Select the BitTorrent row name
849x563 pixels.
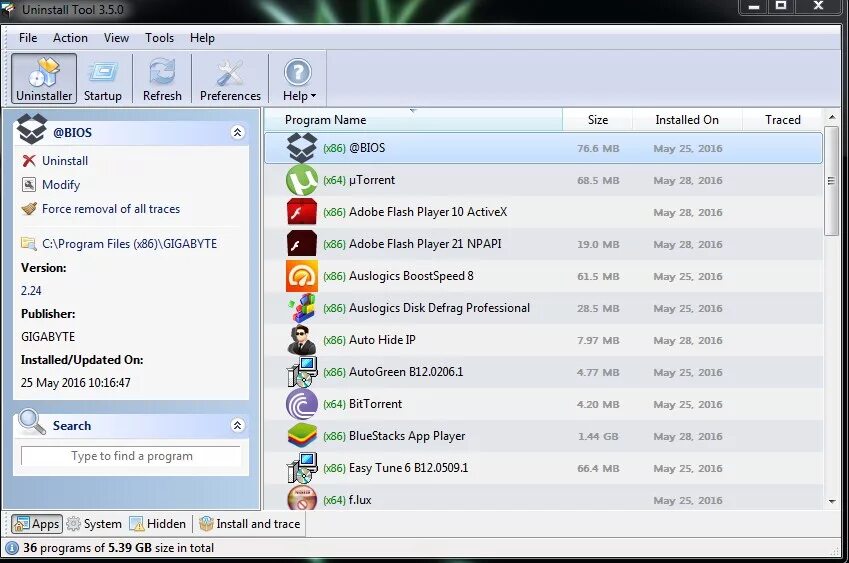[x=375, y=404]
